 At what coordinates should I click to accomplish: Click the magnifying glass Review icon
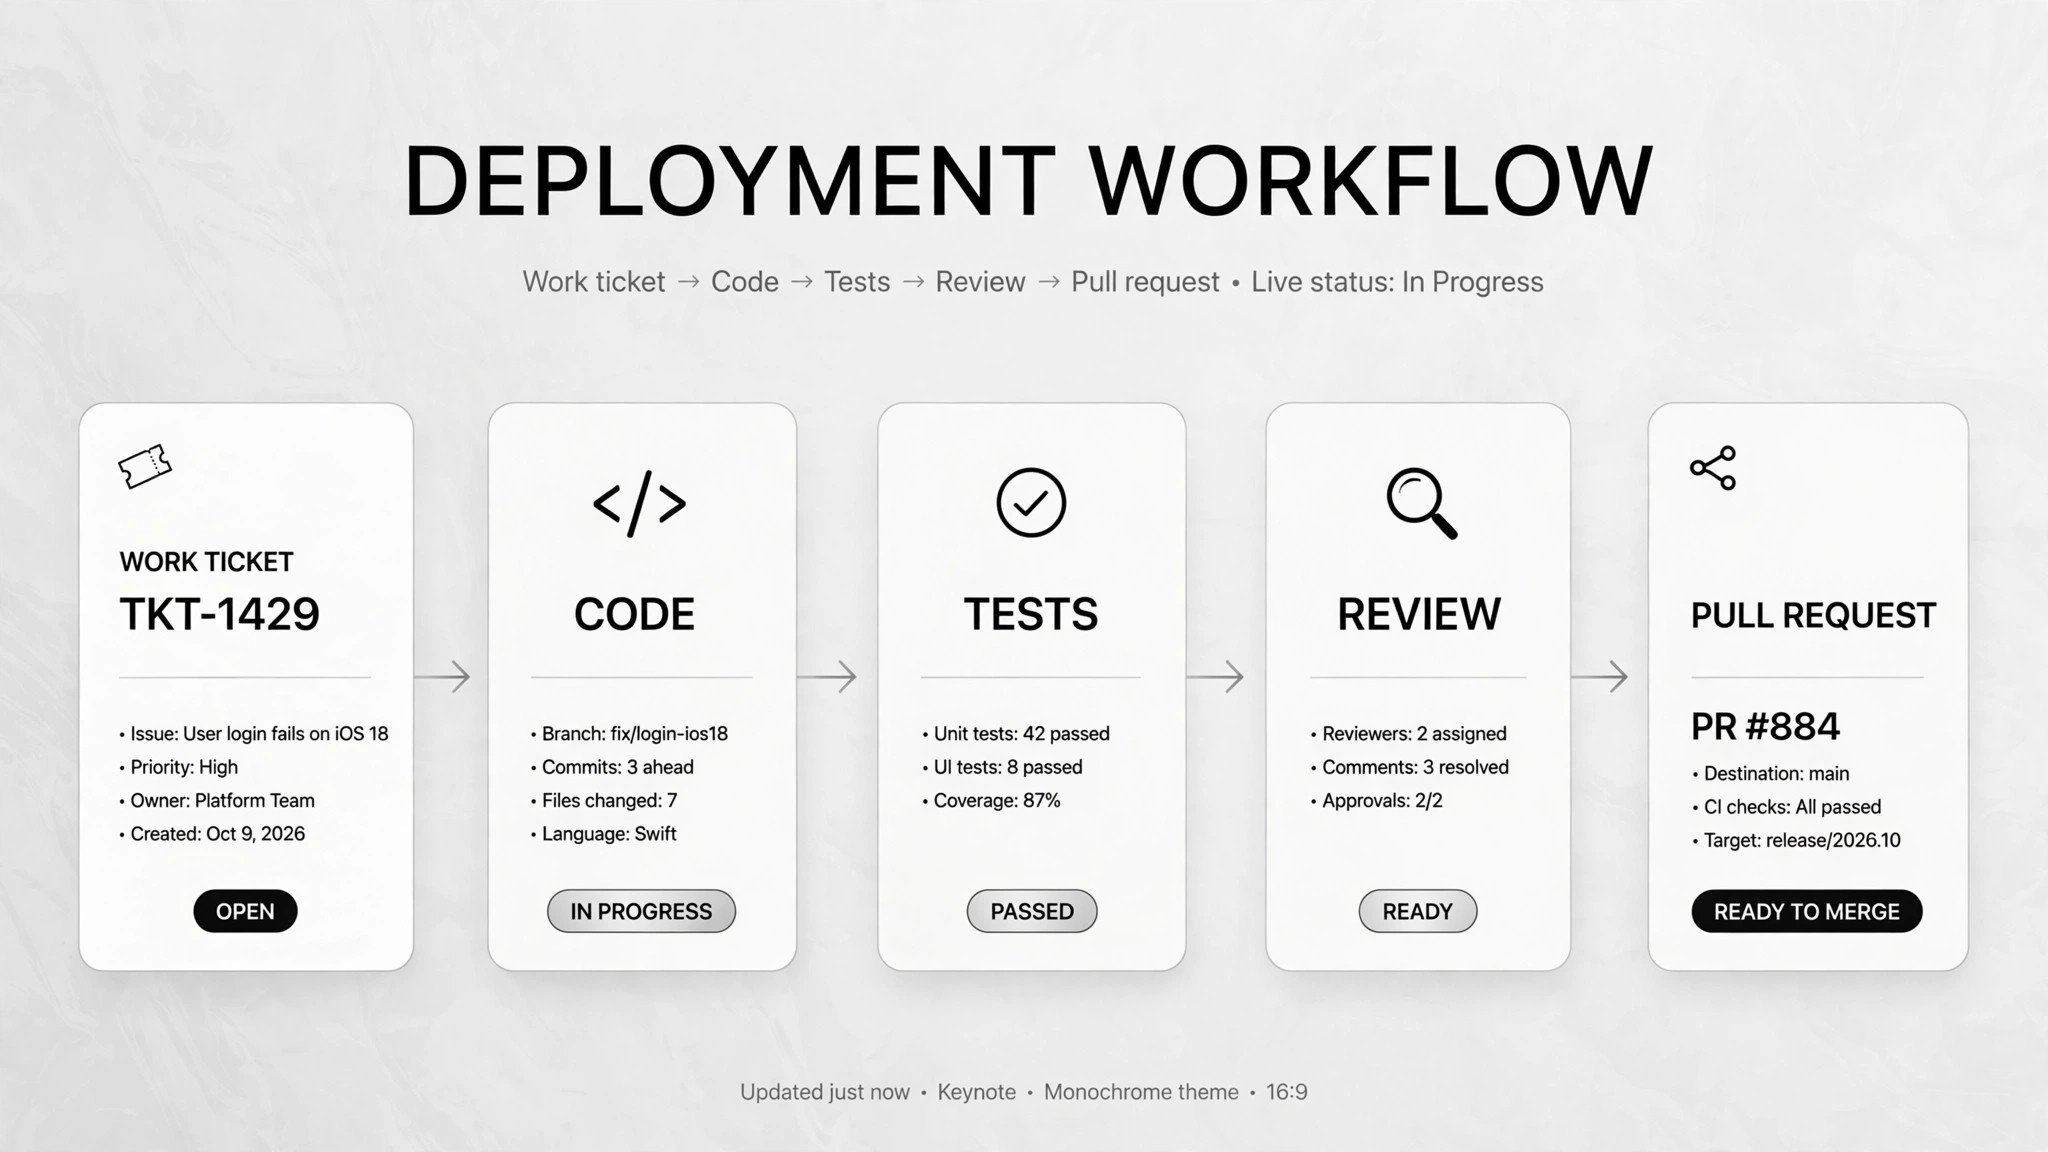pos(1421,503)
